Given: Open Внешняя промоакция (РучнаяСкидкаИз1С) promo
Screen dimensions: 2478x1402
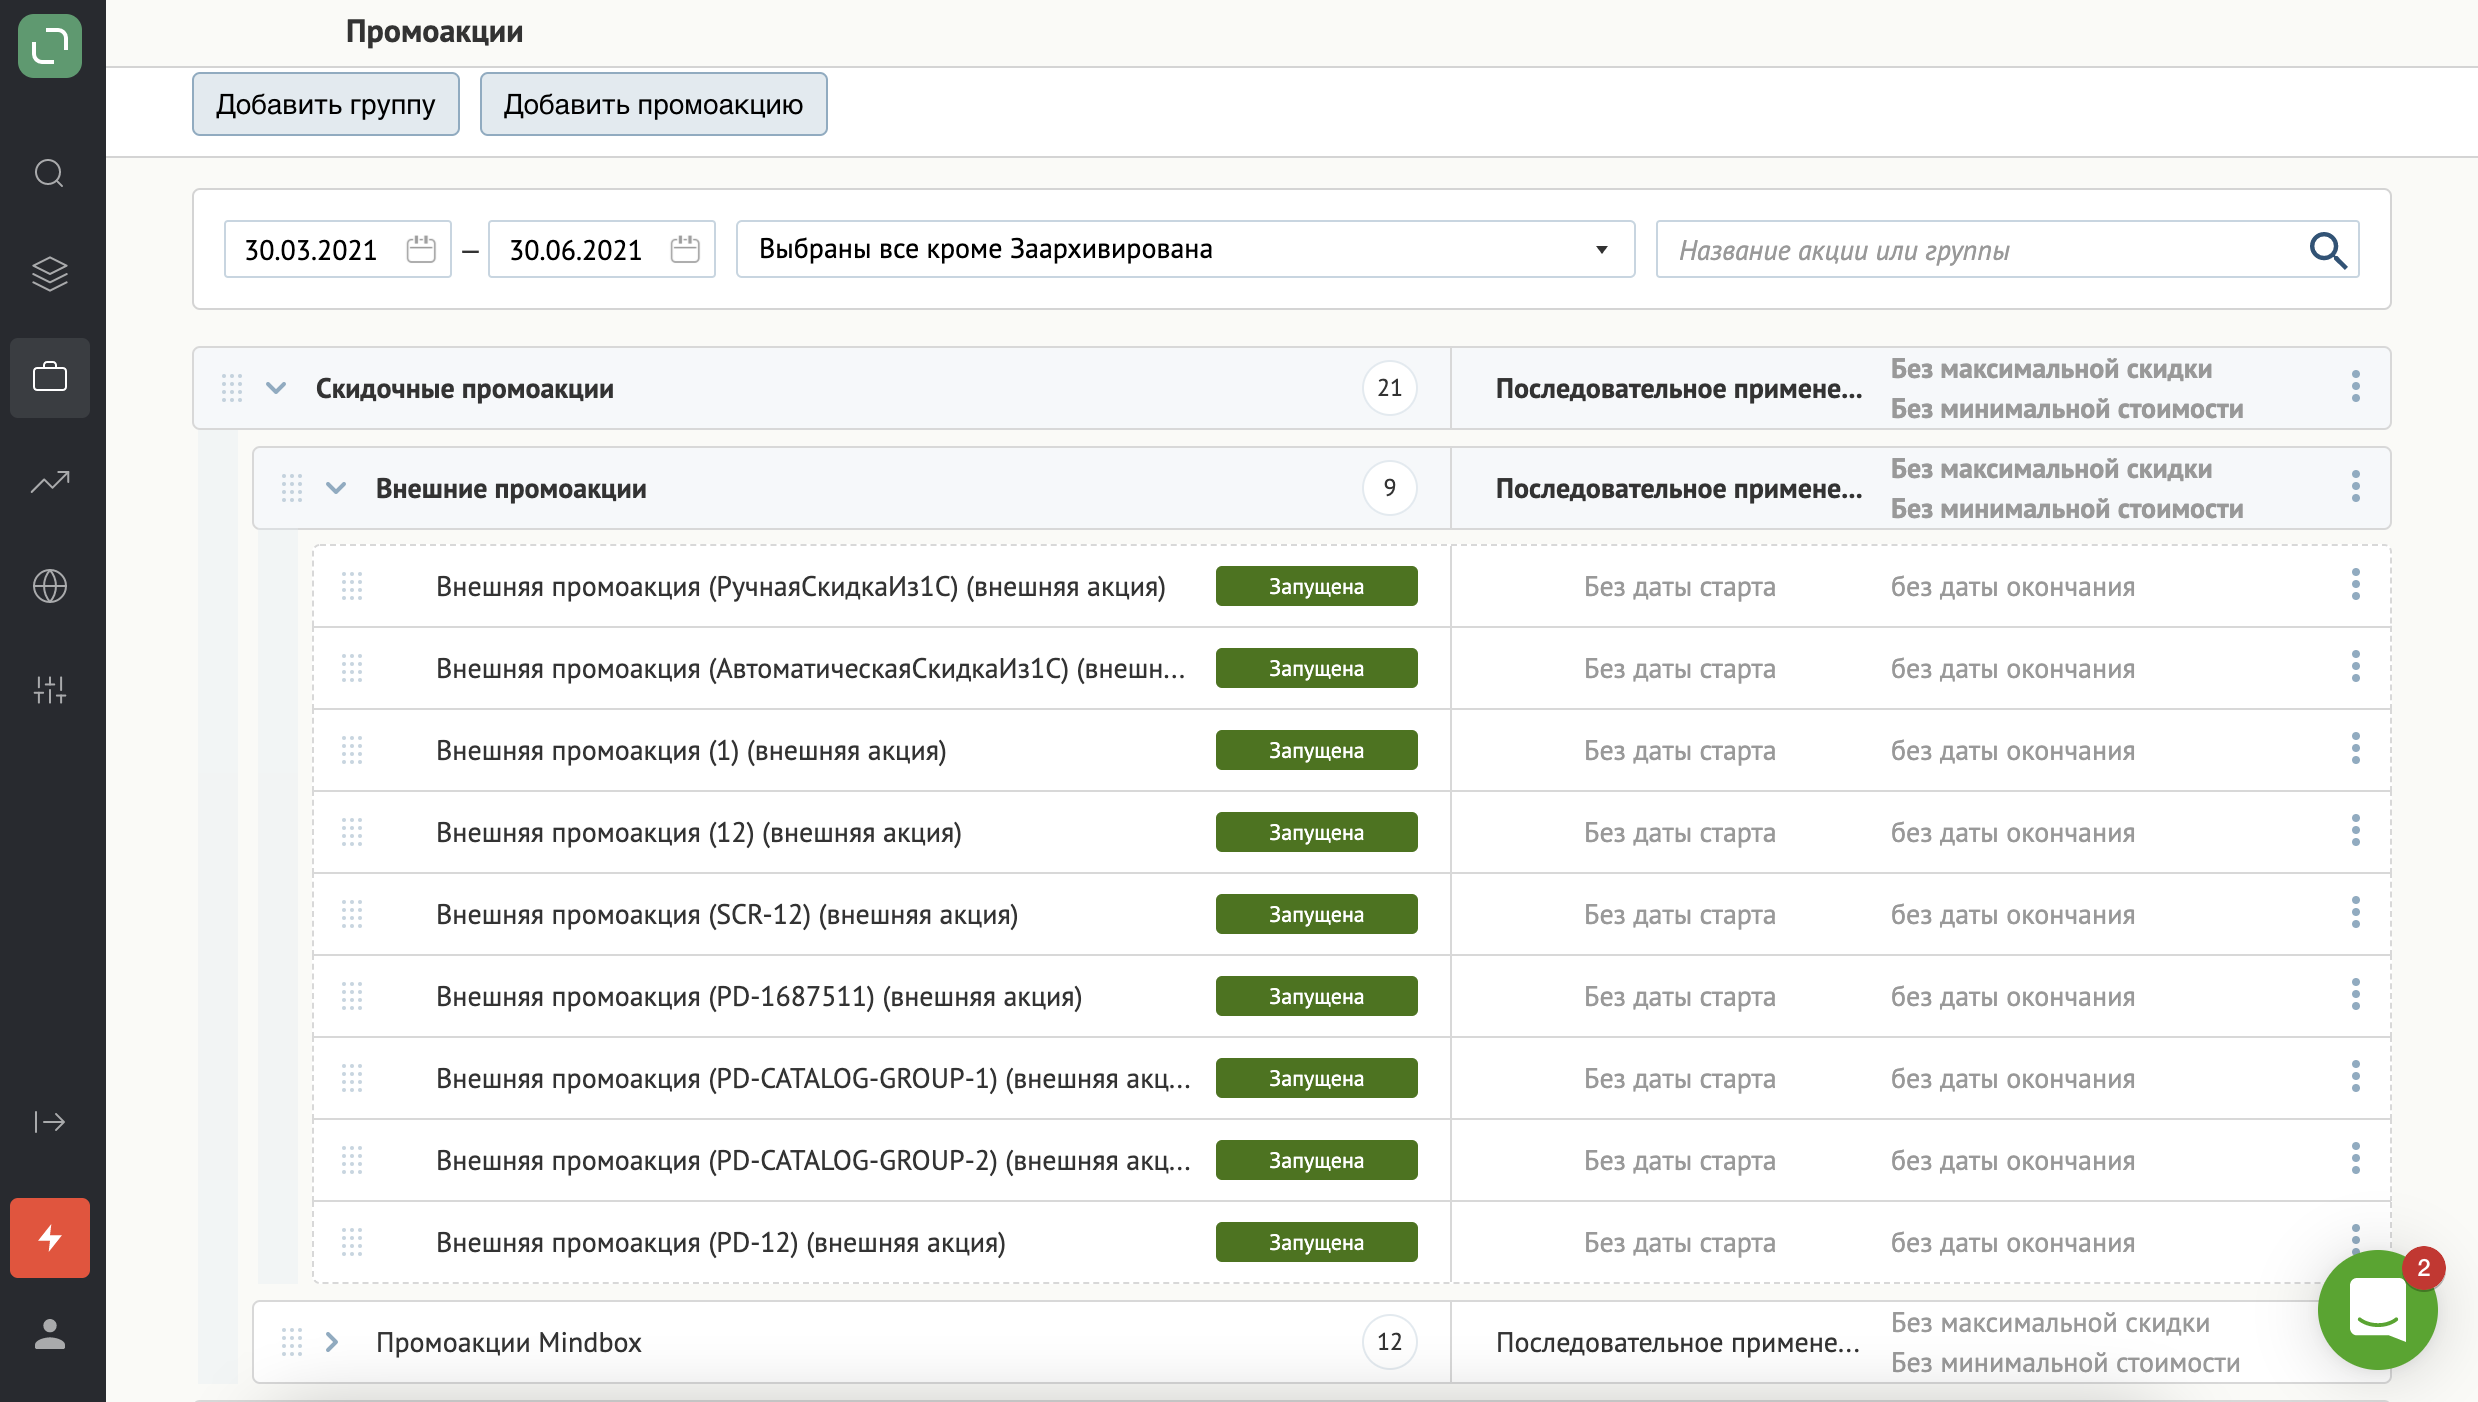Looking at the screenshot, I should pos(801,586).
